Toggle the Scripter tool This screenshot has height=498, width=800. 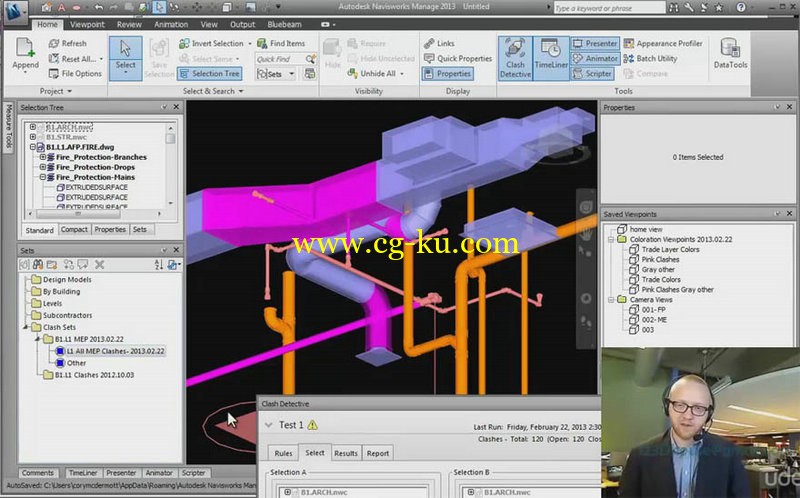click(592, 73)
